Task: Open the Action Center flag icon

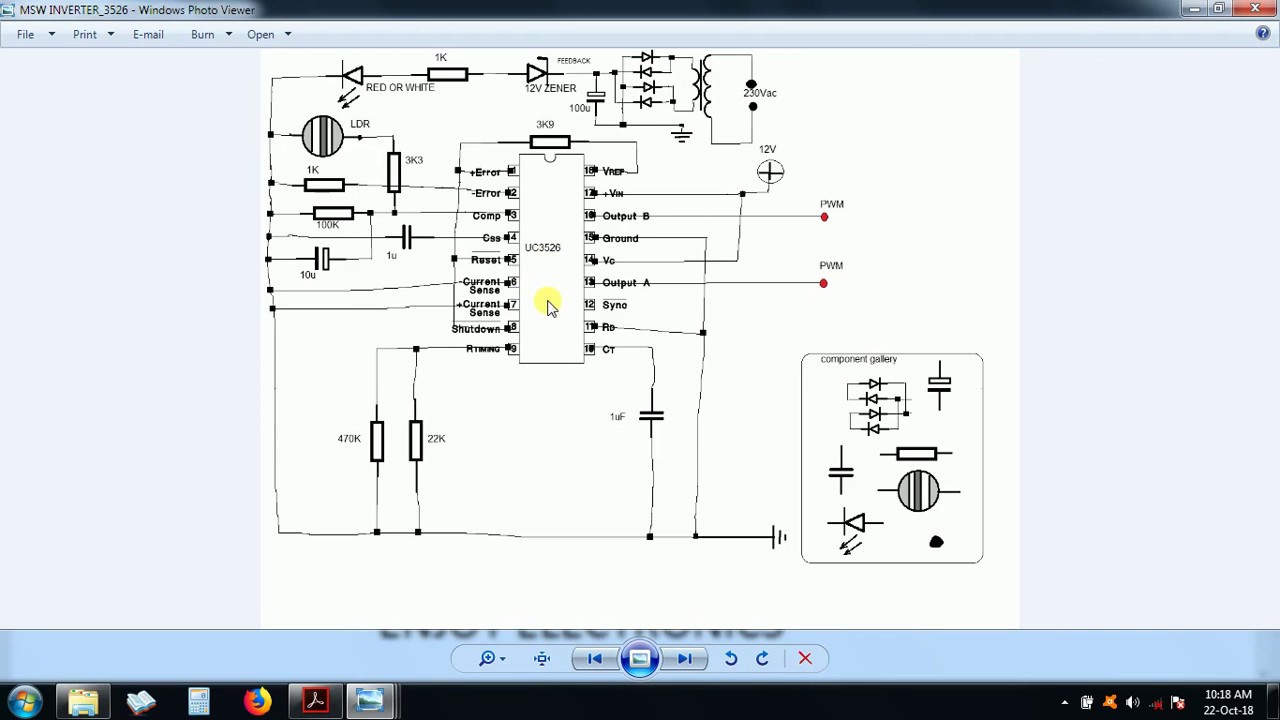Action: (x=1179, y=702)
